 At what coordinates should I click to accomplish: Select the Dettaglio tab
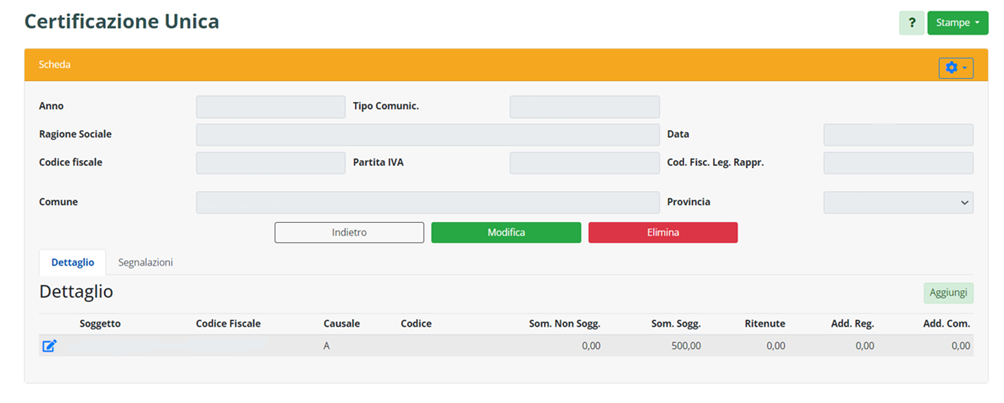coord(72,262)
